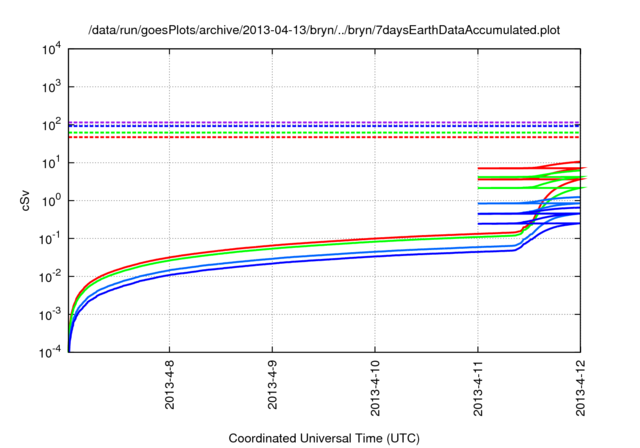Click the 10^4 y-axis tick label

[x=50, y=49]
